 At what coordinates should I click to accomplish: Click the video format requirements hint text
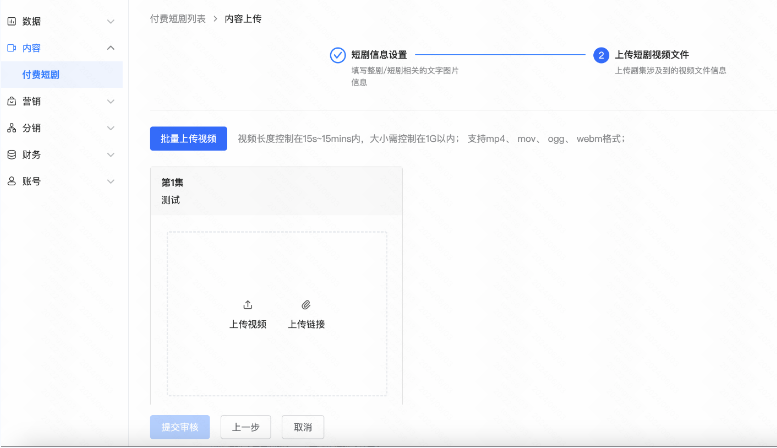pos(432,139)
